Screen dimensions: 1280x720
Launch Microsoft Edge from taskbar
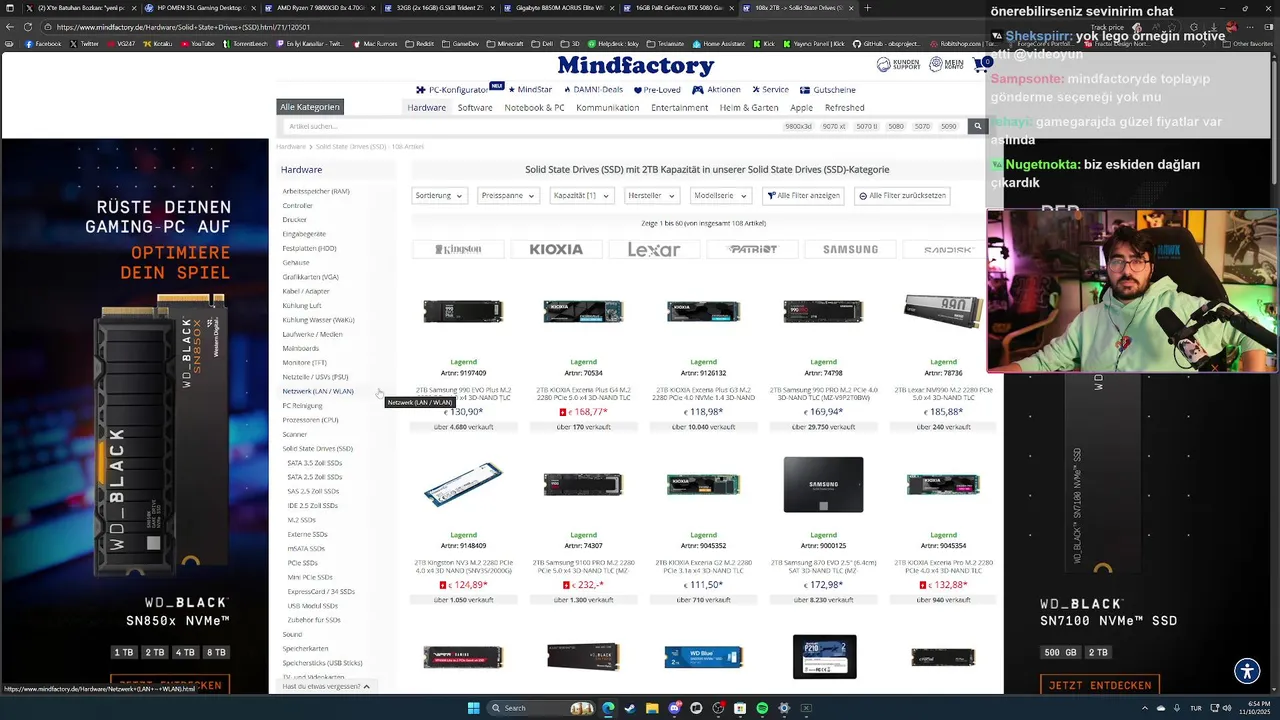point(608,708)
